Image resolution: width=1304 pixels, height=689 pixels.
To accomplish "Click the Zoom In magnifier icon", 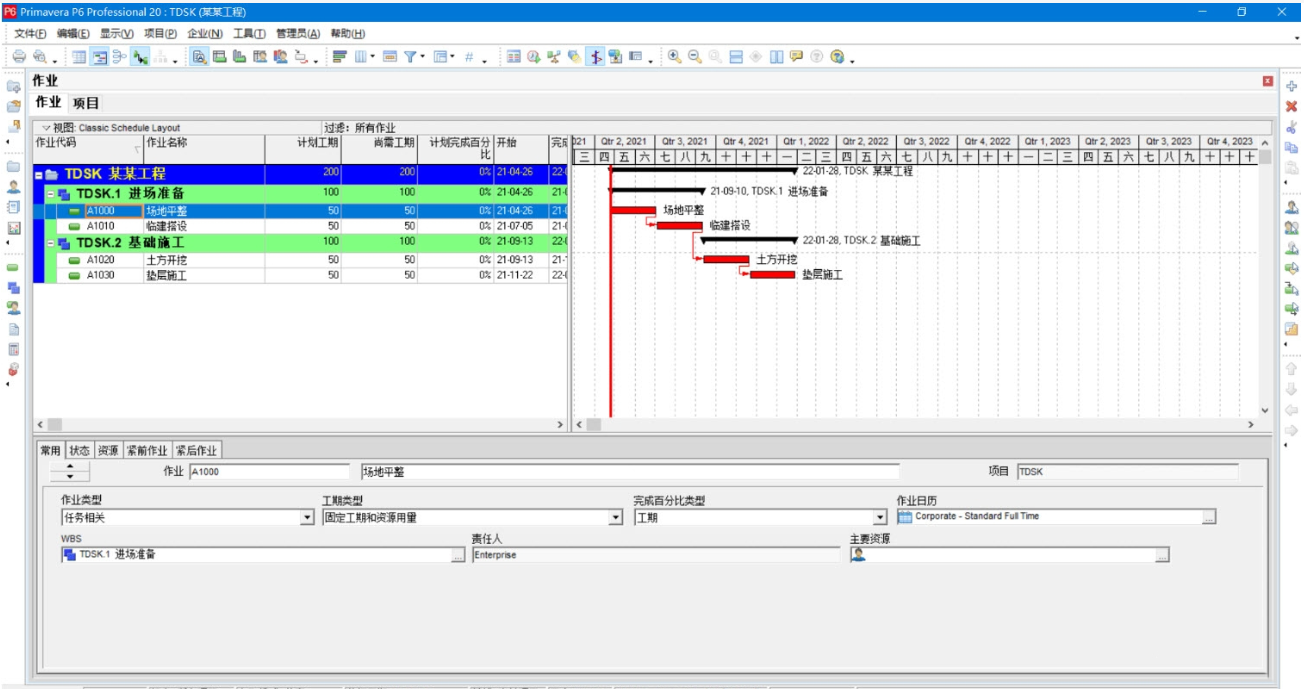I will point(675,57).
